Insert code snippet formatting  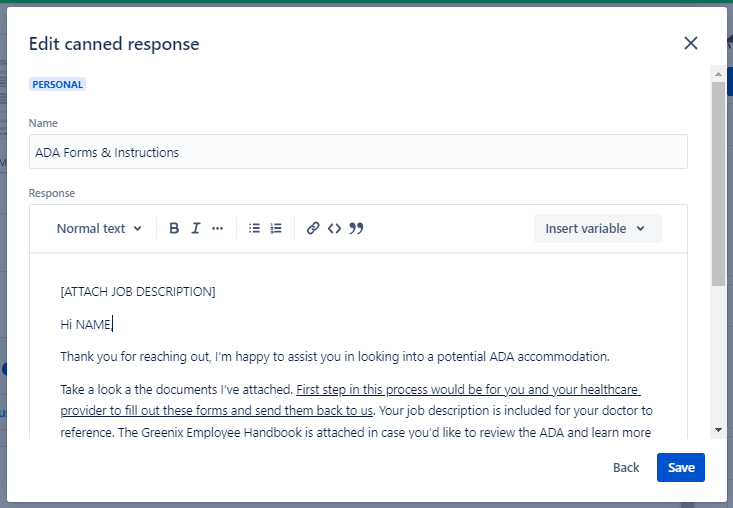[x=334, y=228]
